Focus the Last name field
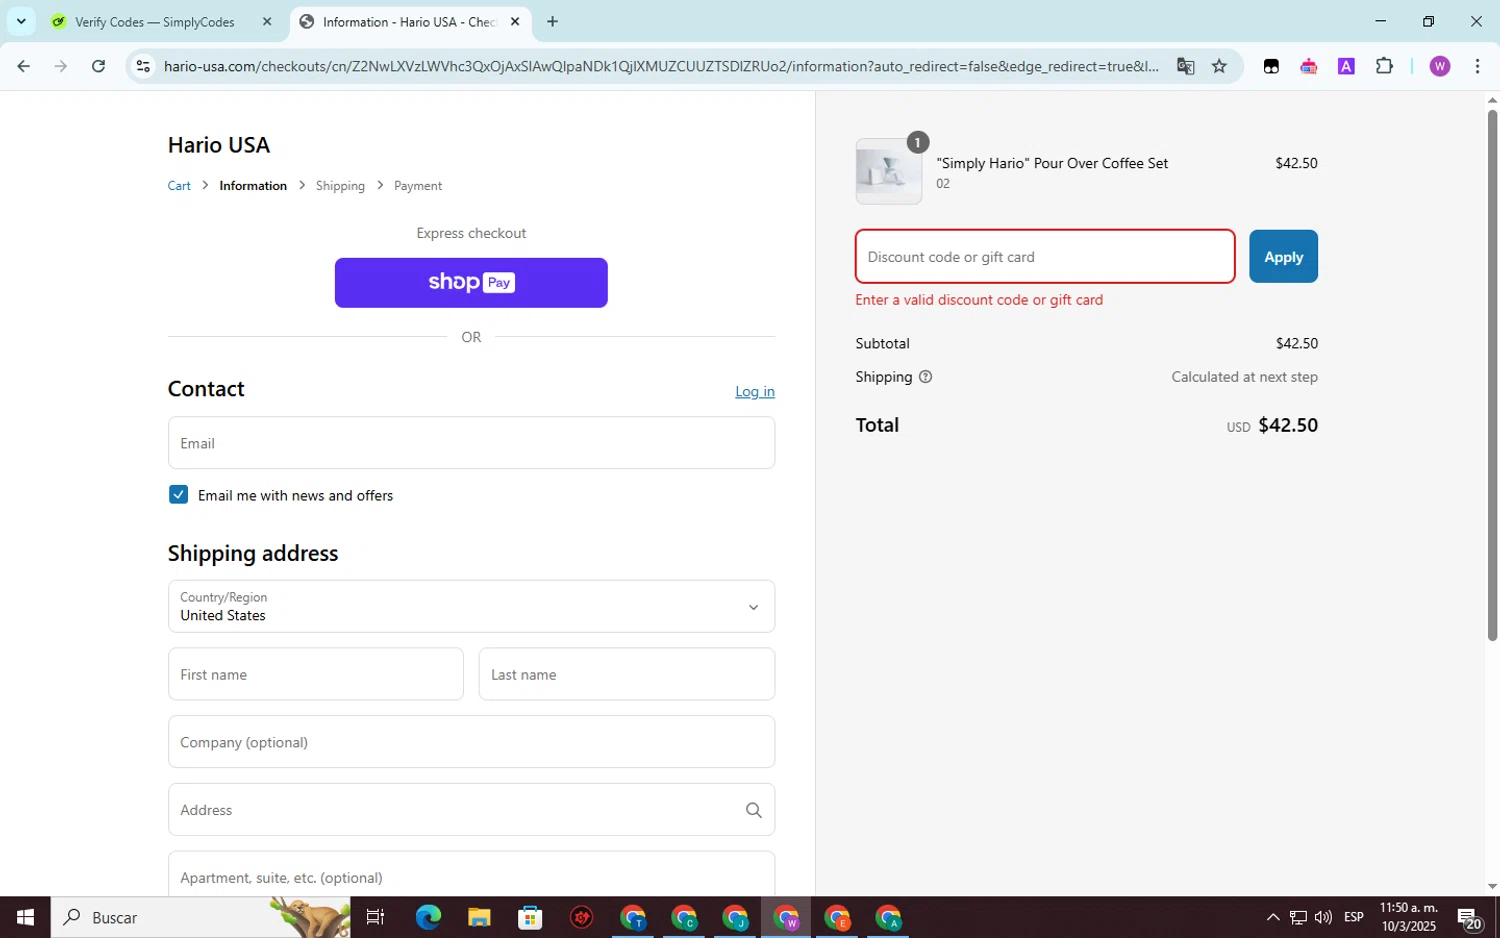Viewport: 1500px width, 938px height. (627, 674)
